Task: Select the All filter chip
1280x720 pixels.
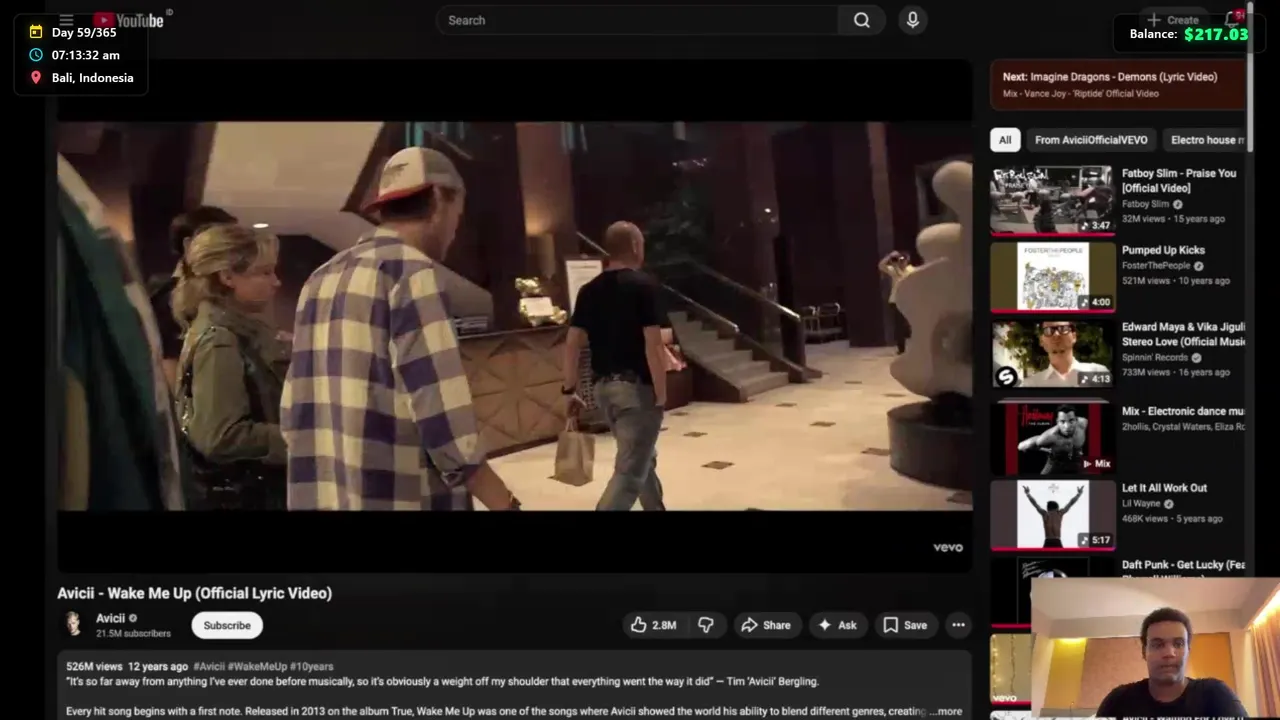Action: [1005, 140]
